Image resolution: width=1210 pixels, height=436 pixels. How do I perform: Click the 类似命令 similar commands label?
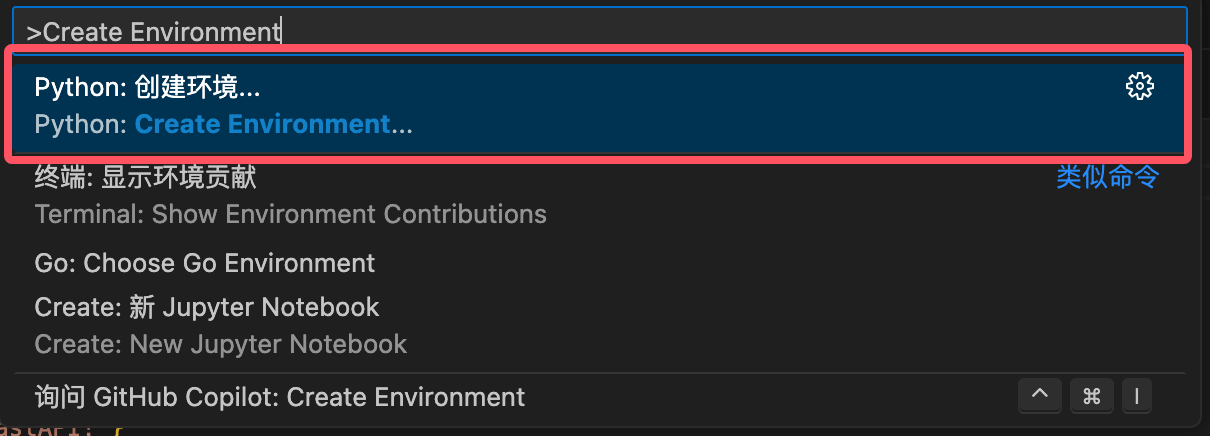coord(1107,177)
